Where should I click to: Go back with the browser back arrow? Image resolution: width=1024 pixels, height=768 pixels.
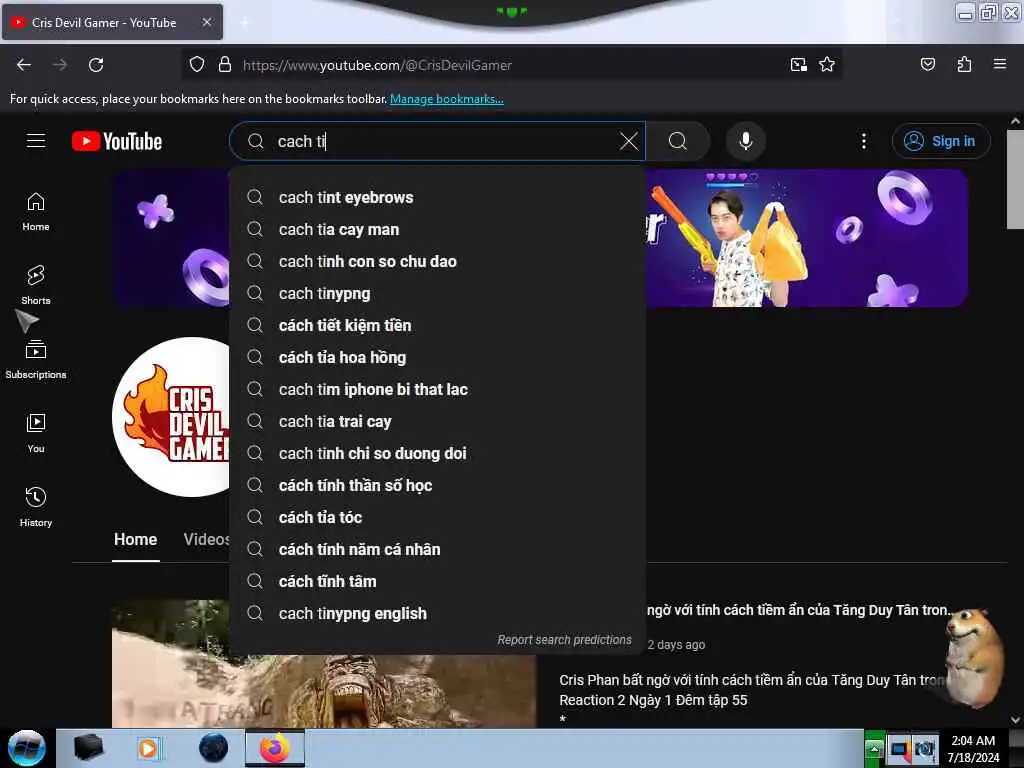coord(24,65)
